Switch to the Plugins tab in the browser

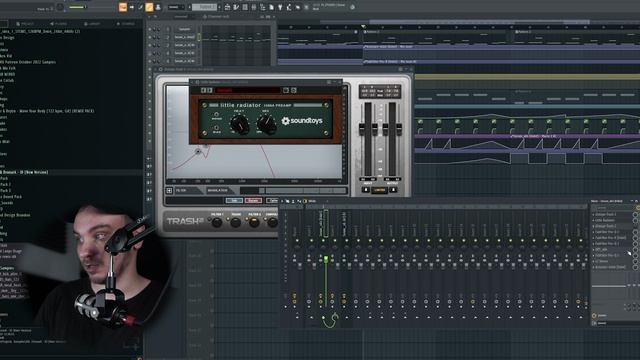click(x=58, y=24)
